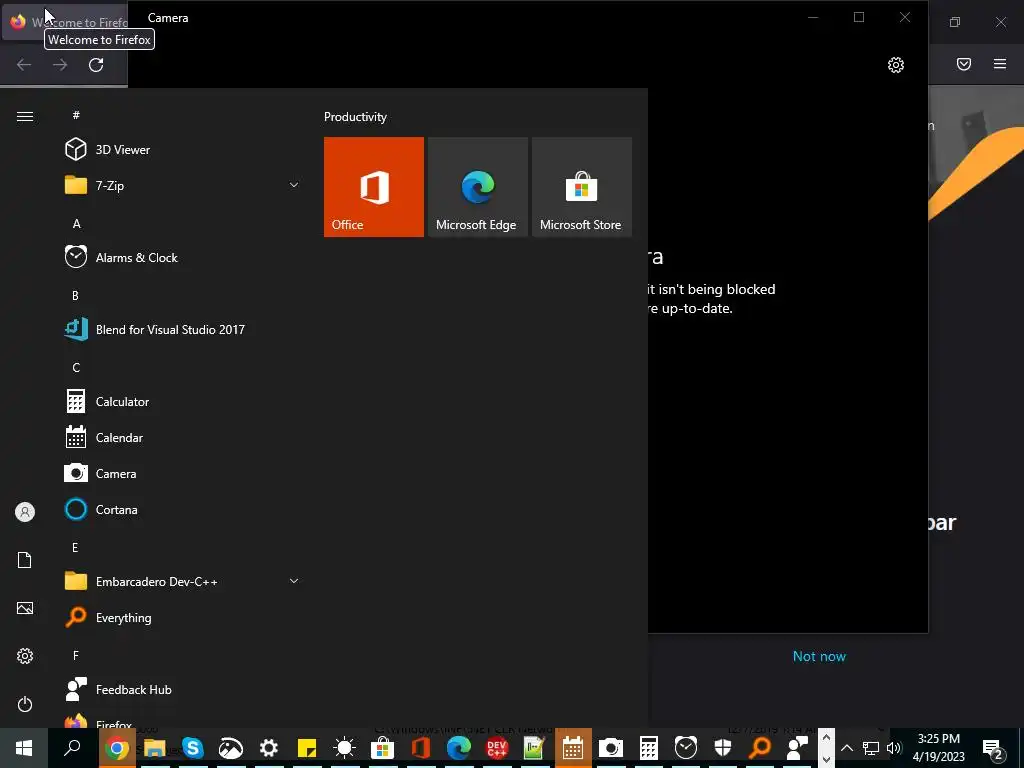Open Firefox application menu
The image size is (1024, 768).
click(1000, 64)
